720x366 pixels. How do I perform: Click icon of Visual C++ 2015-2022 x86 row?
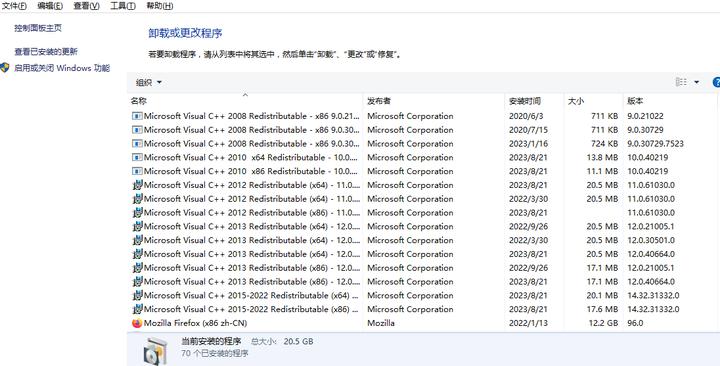pos(137,309)
